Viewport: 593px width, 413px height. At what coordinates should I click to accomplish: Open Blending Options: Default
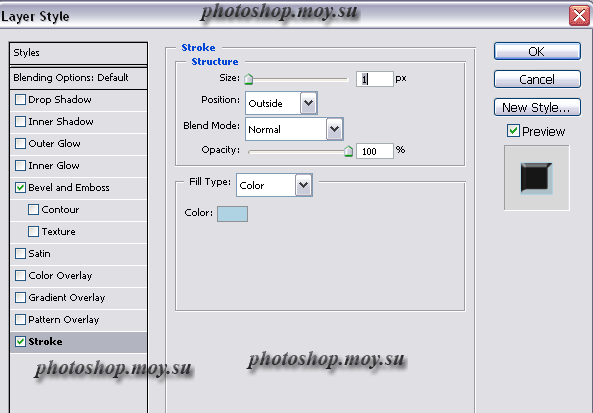pyautogui.click(x=78, y=78)
